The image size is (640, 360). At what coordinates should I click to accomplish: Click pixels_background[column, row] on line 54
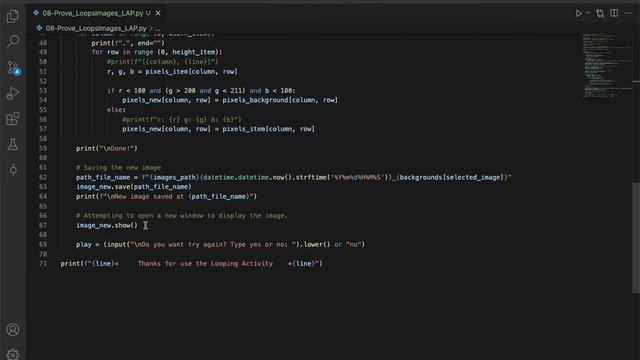[280, 100]
